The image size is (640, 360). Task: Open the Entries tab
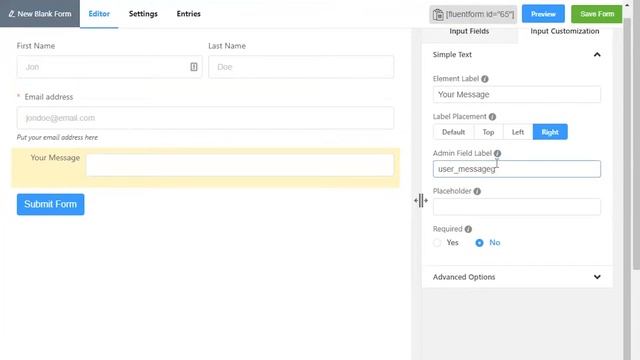click(x=189, y=14)
